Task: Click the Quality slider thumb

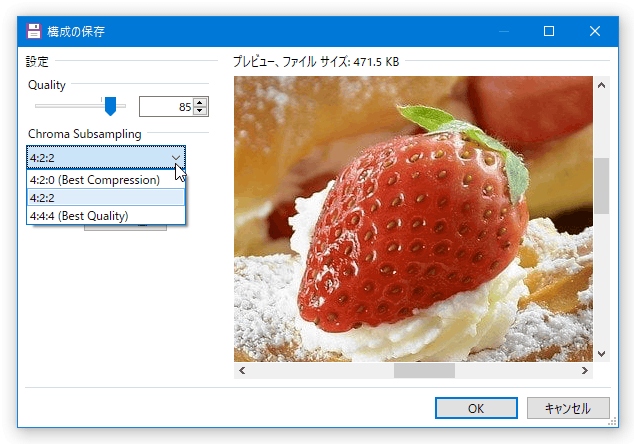Action: tap(110, 106)
